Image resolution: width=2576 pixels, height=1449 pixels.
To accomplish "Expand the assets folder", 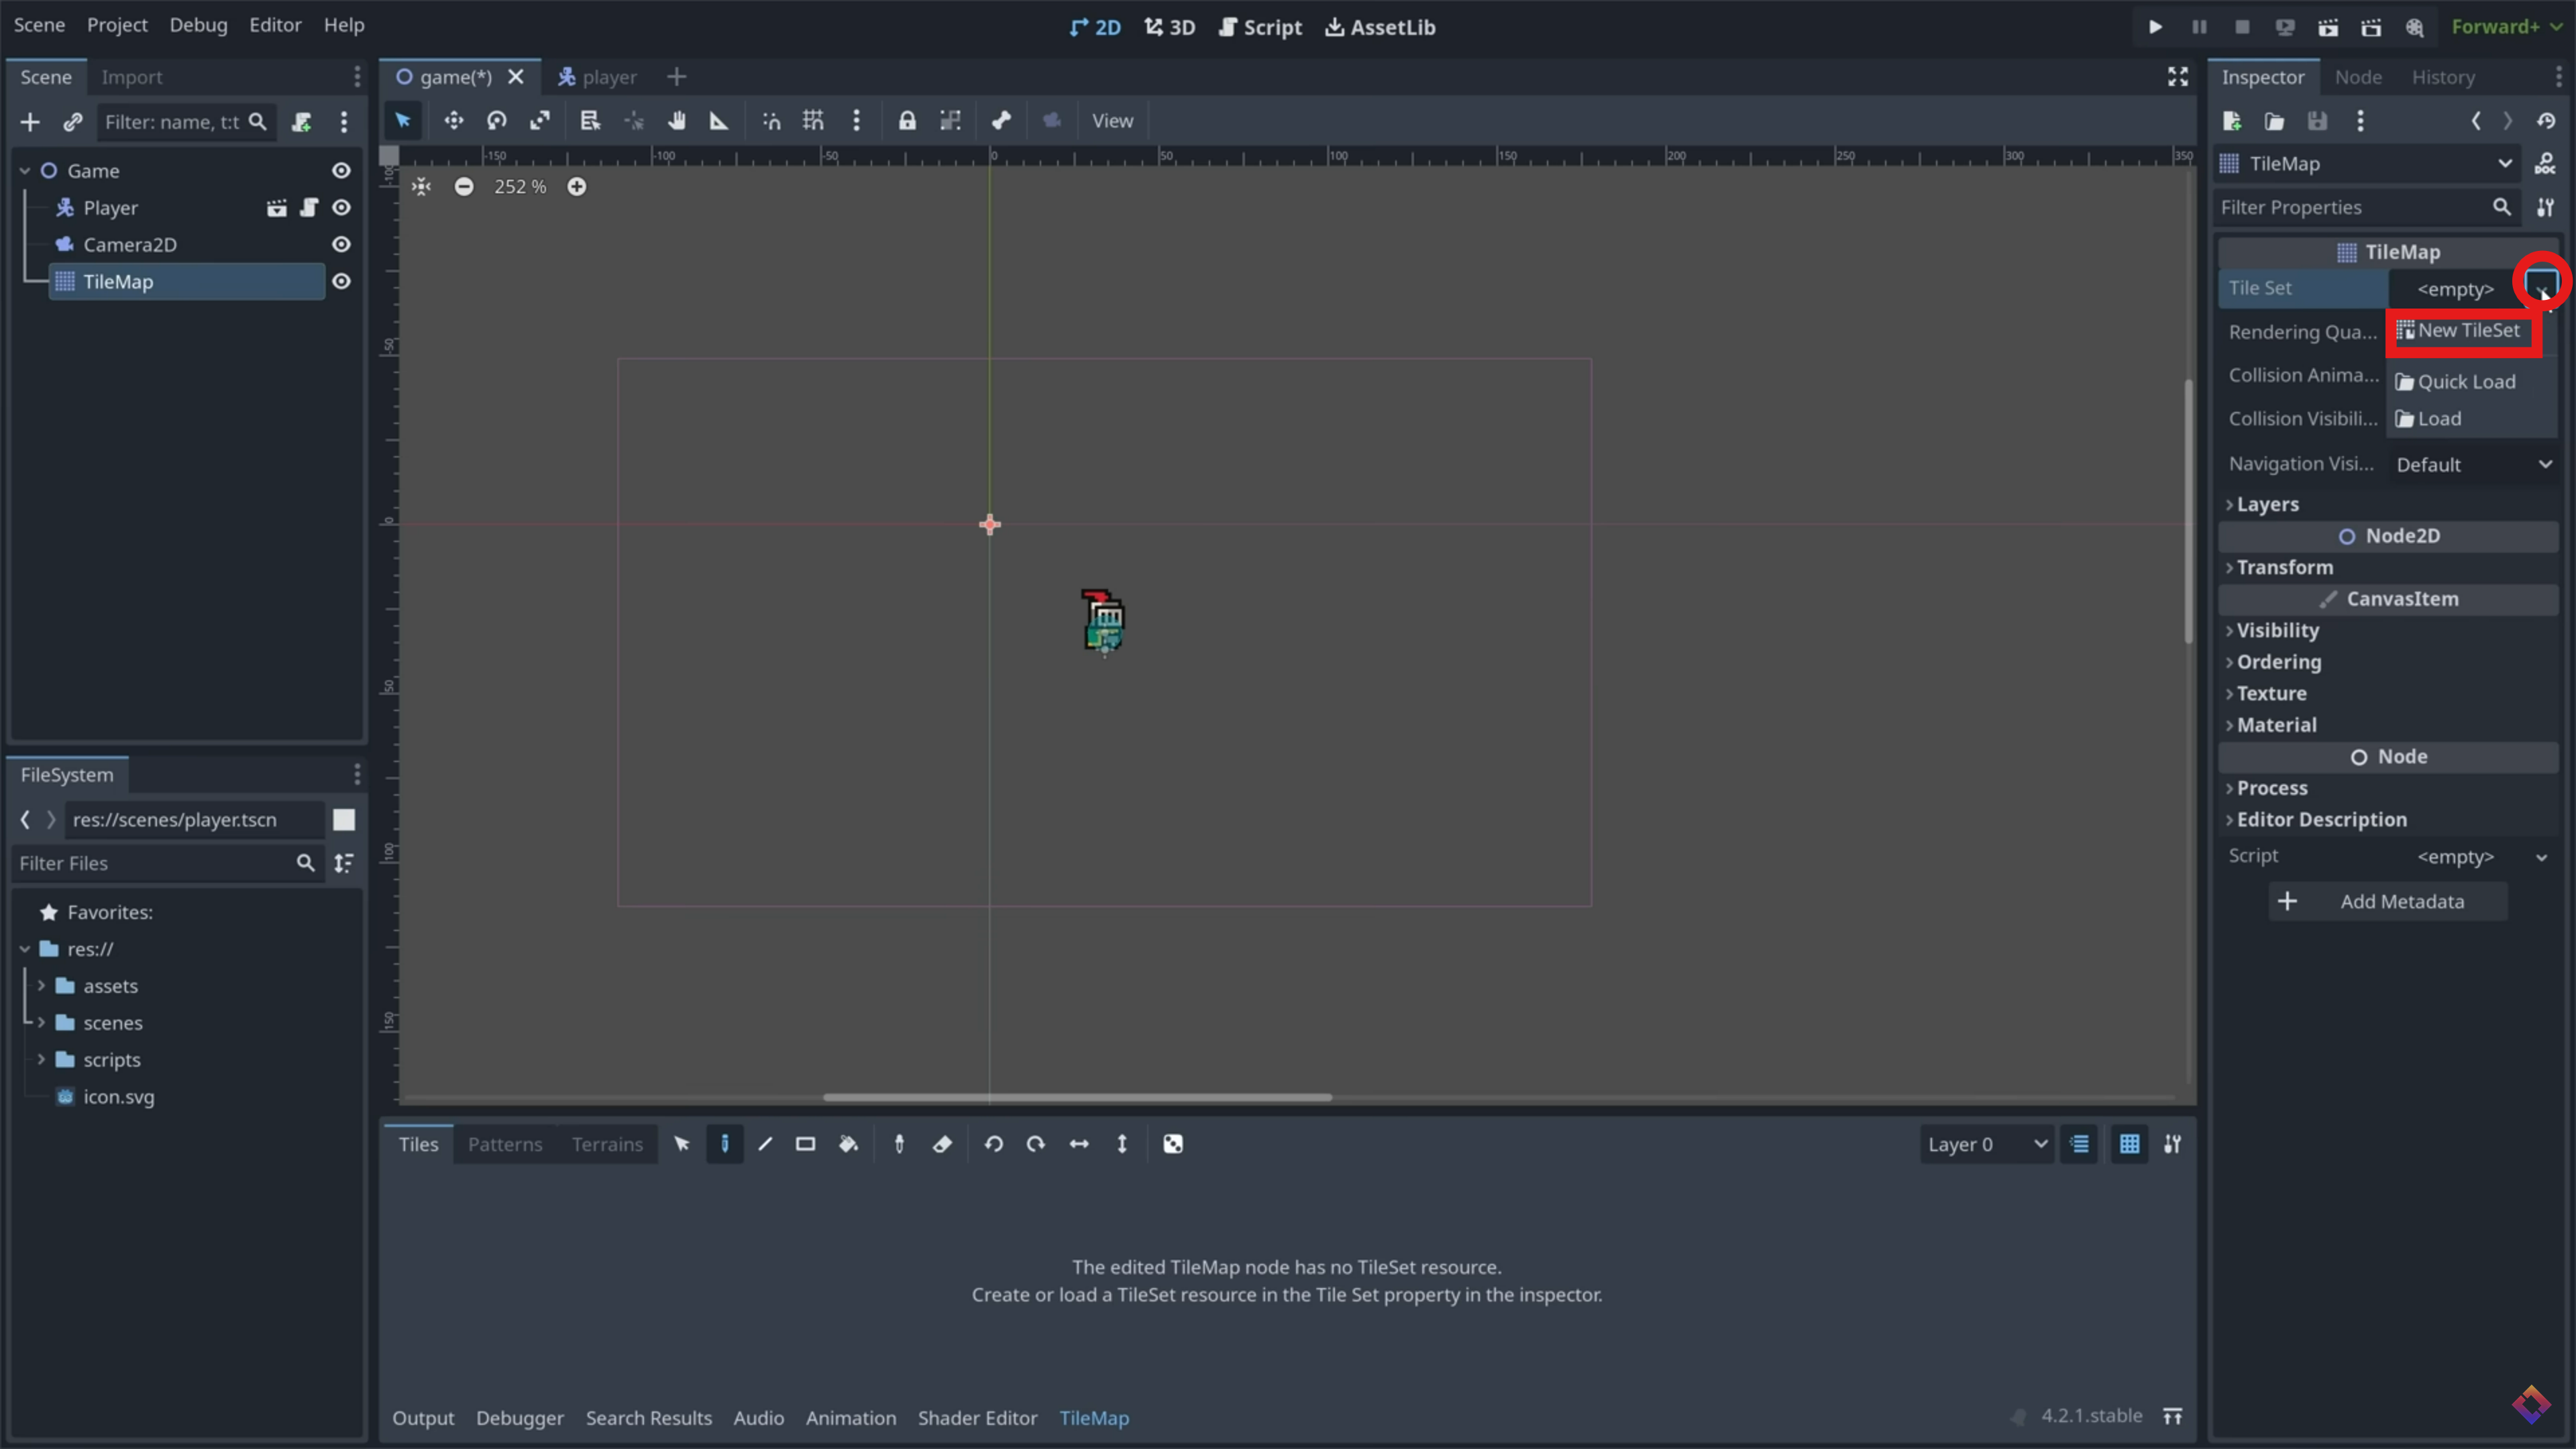I will pos(42,986).
